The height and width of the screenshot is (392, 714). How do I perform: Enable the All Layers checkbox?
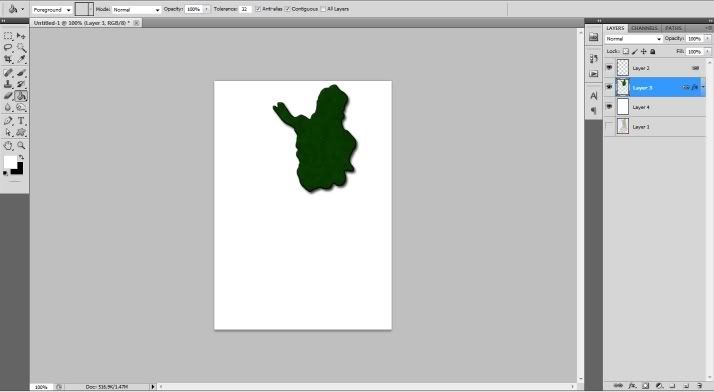tap(323, 9)
